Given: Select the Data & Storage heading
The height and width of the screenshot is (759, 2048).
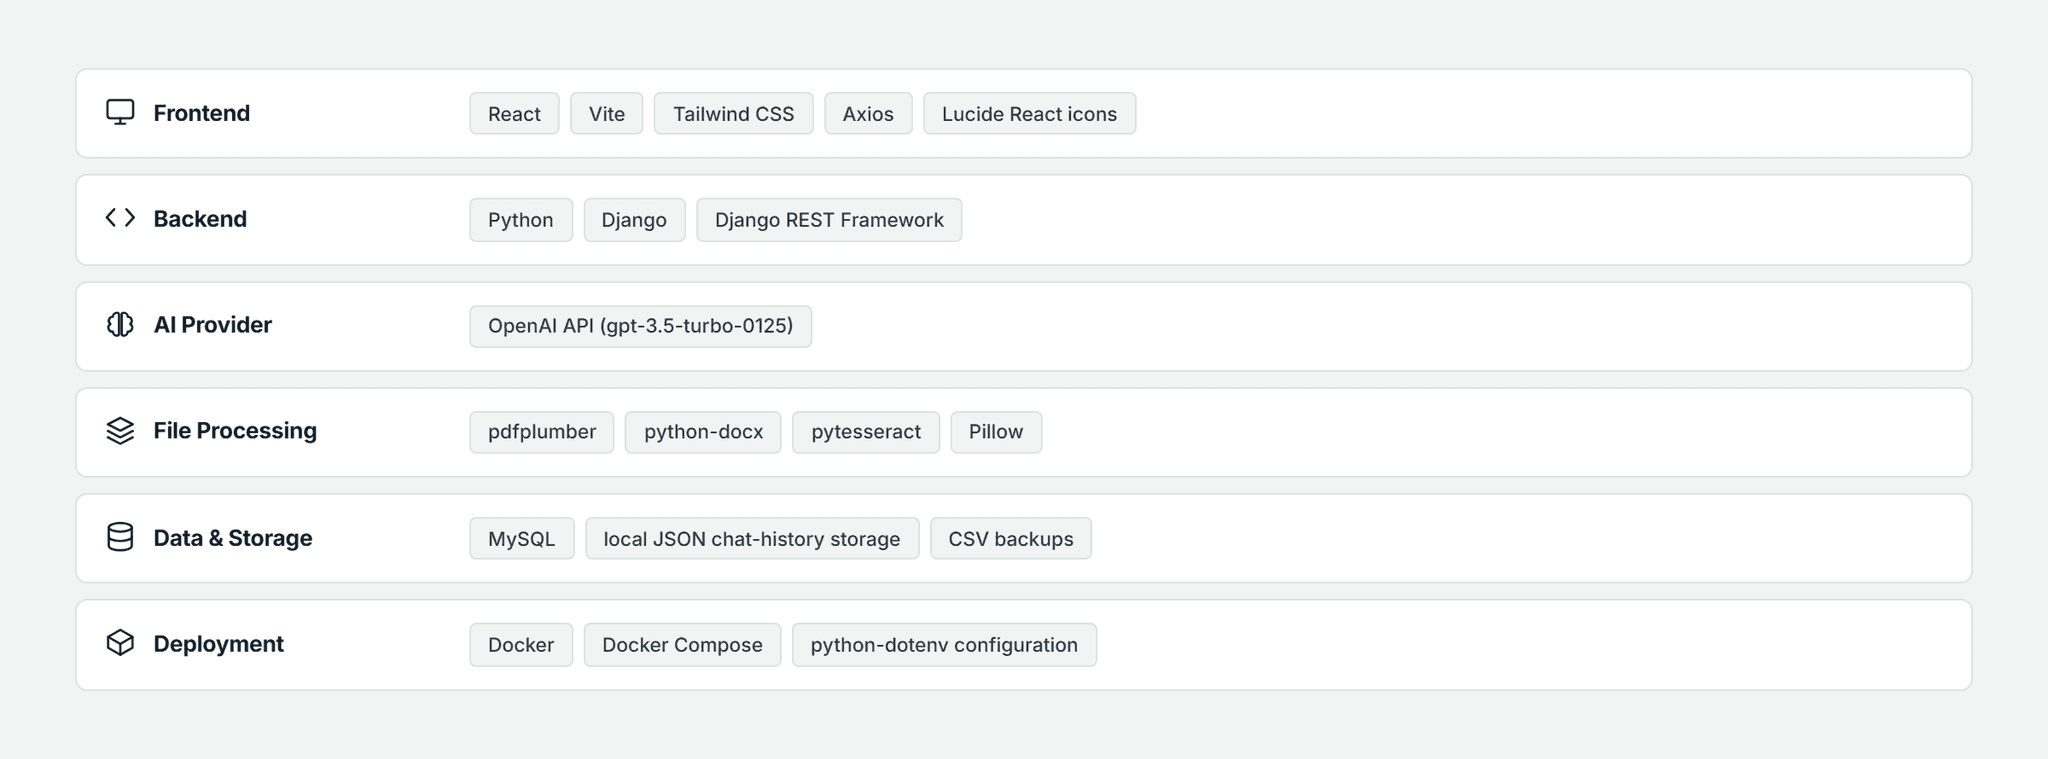Looking at the screenshot, I should [x=233, y=538].
